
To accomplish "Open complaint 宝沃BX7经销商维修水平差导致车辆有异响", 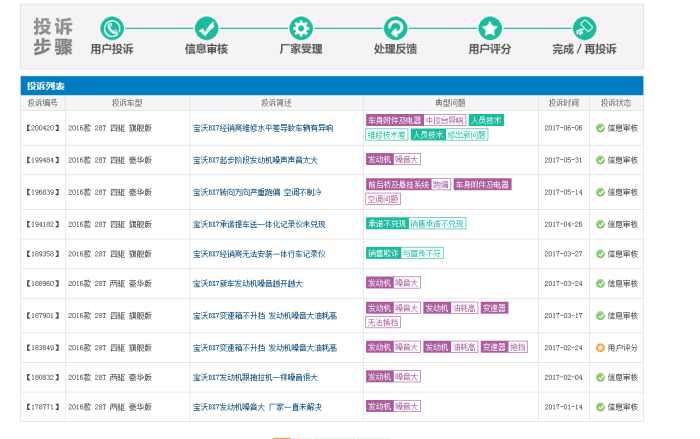I will 263,128.
